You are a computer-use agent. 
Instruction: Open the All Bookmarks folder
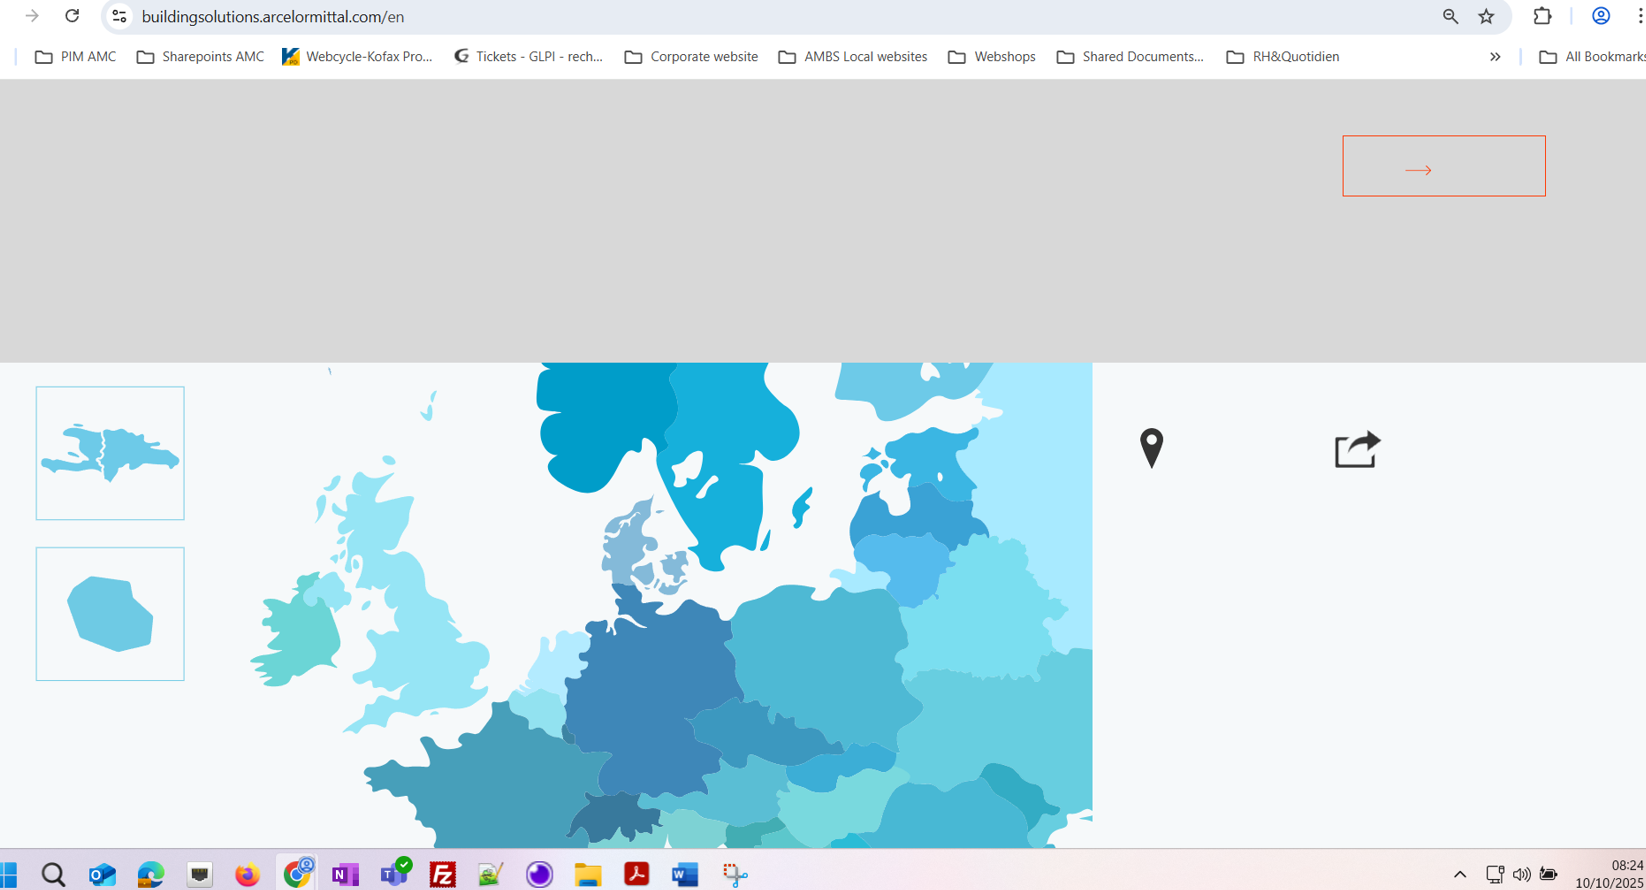click(x=1592, y=57)
